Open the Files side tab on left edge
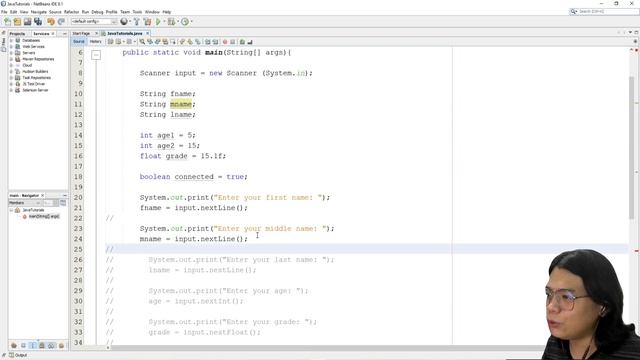This screenshot has height=360, width=640. 4,42
